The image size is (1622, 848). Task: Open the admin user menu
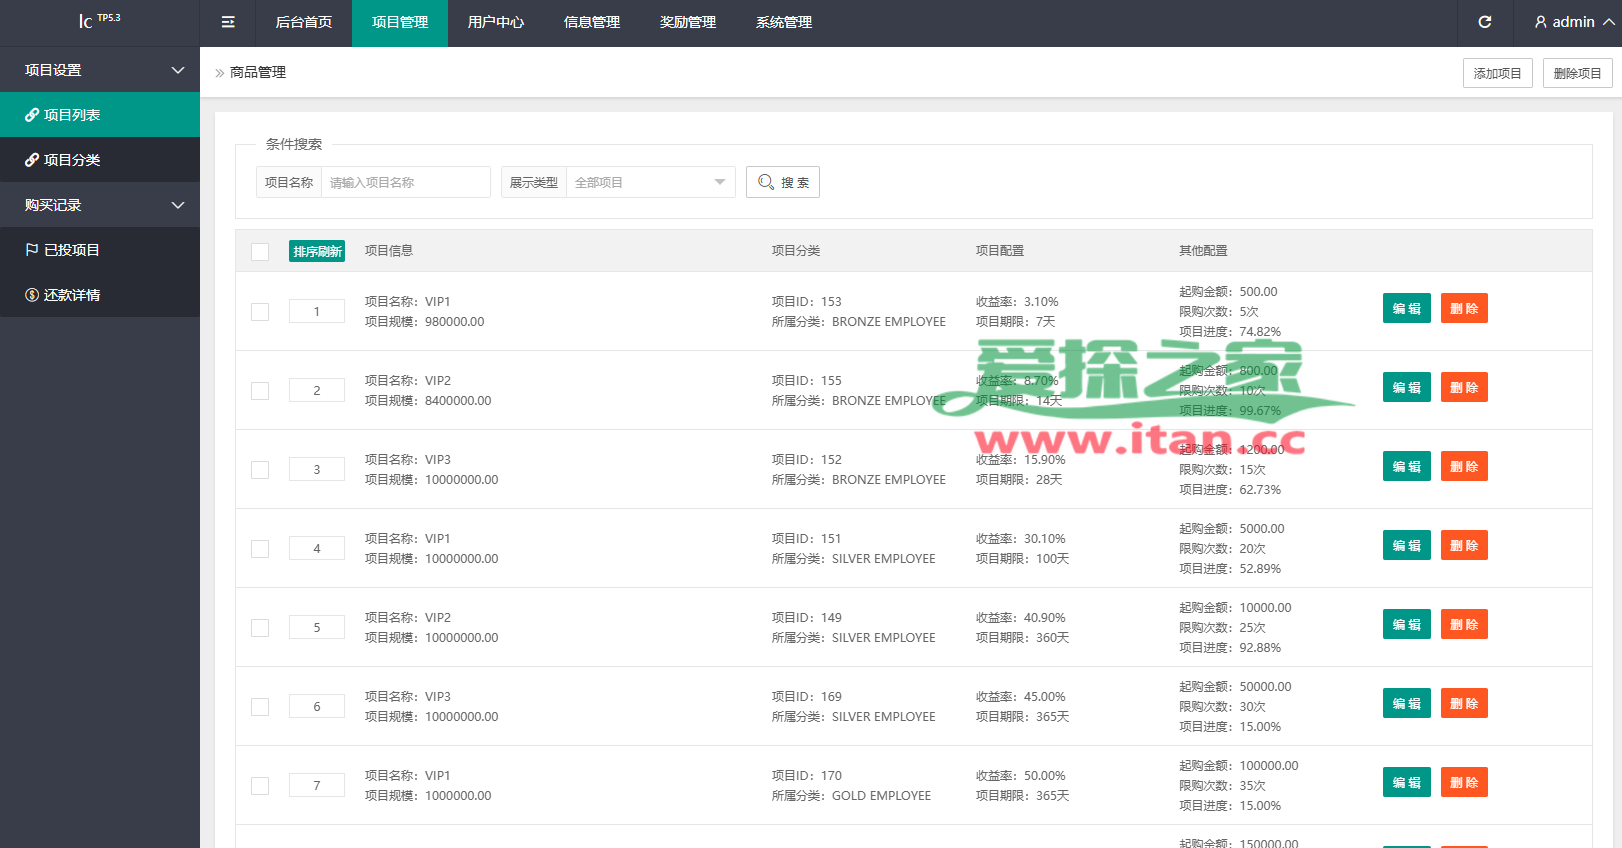1574,22
